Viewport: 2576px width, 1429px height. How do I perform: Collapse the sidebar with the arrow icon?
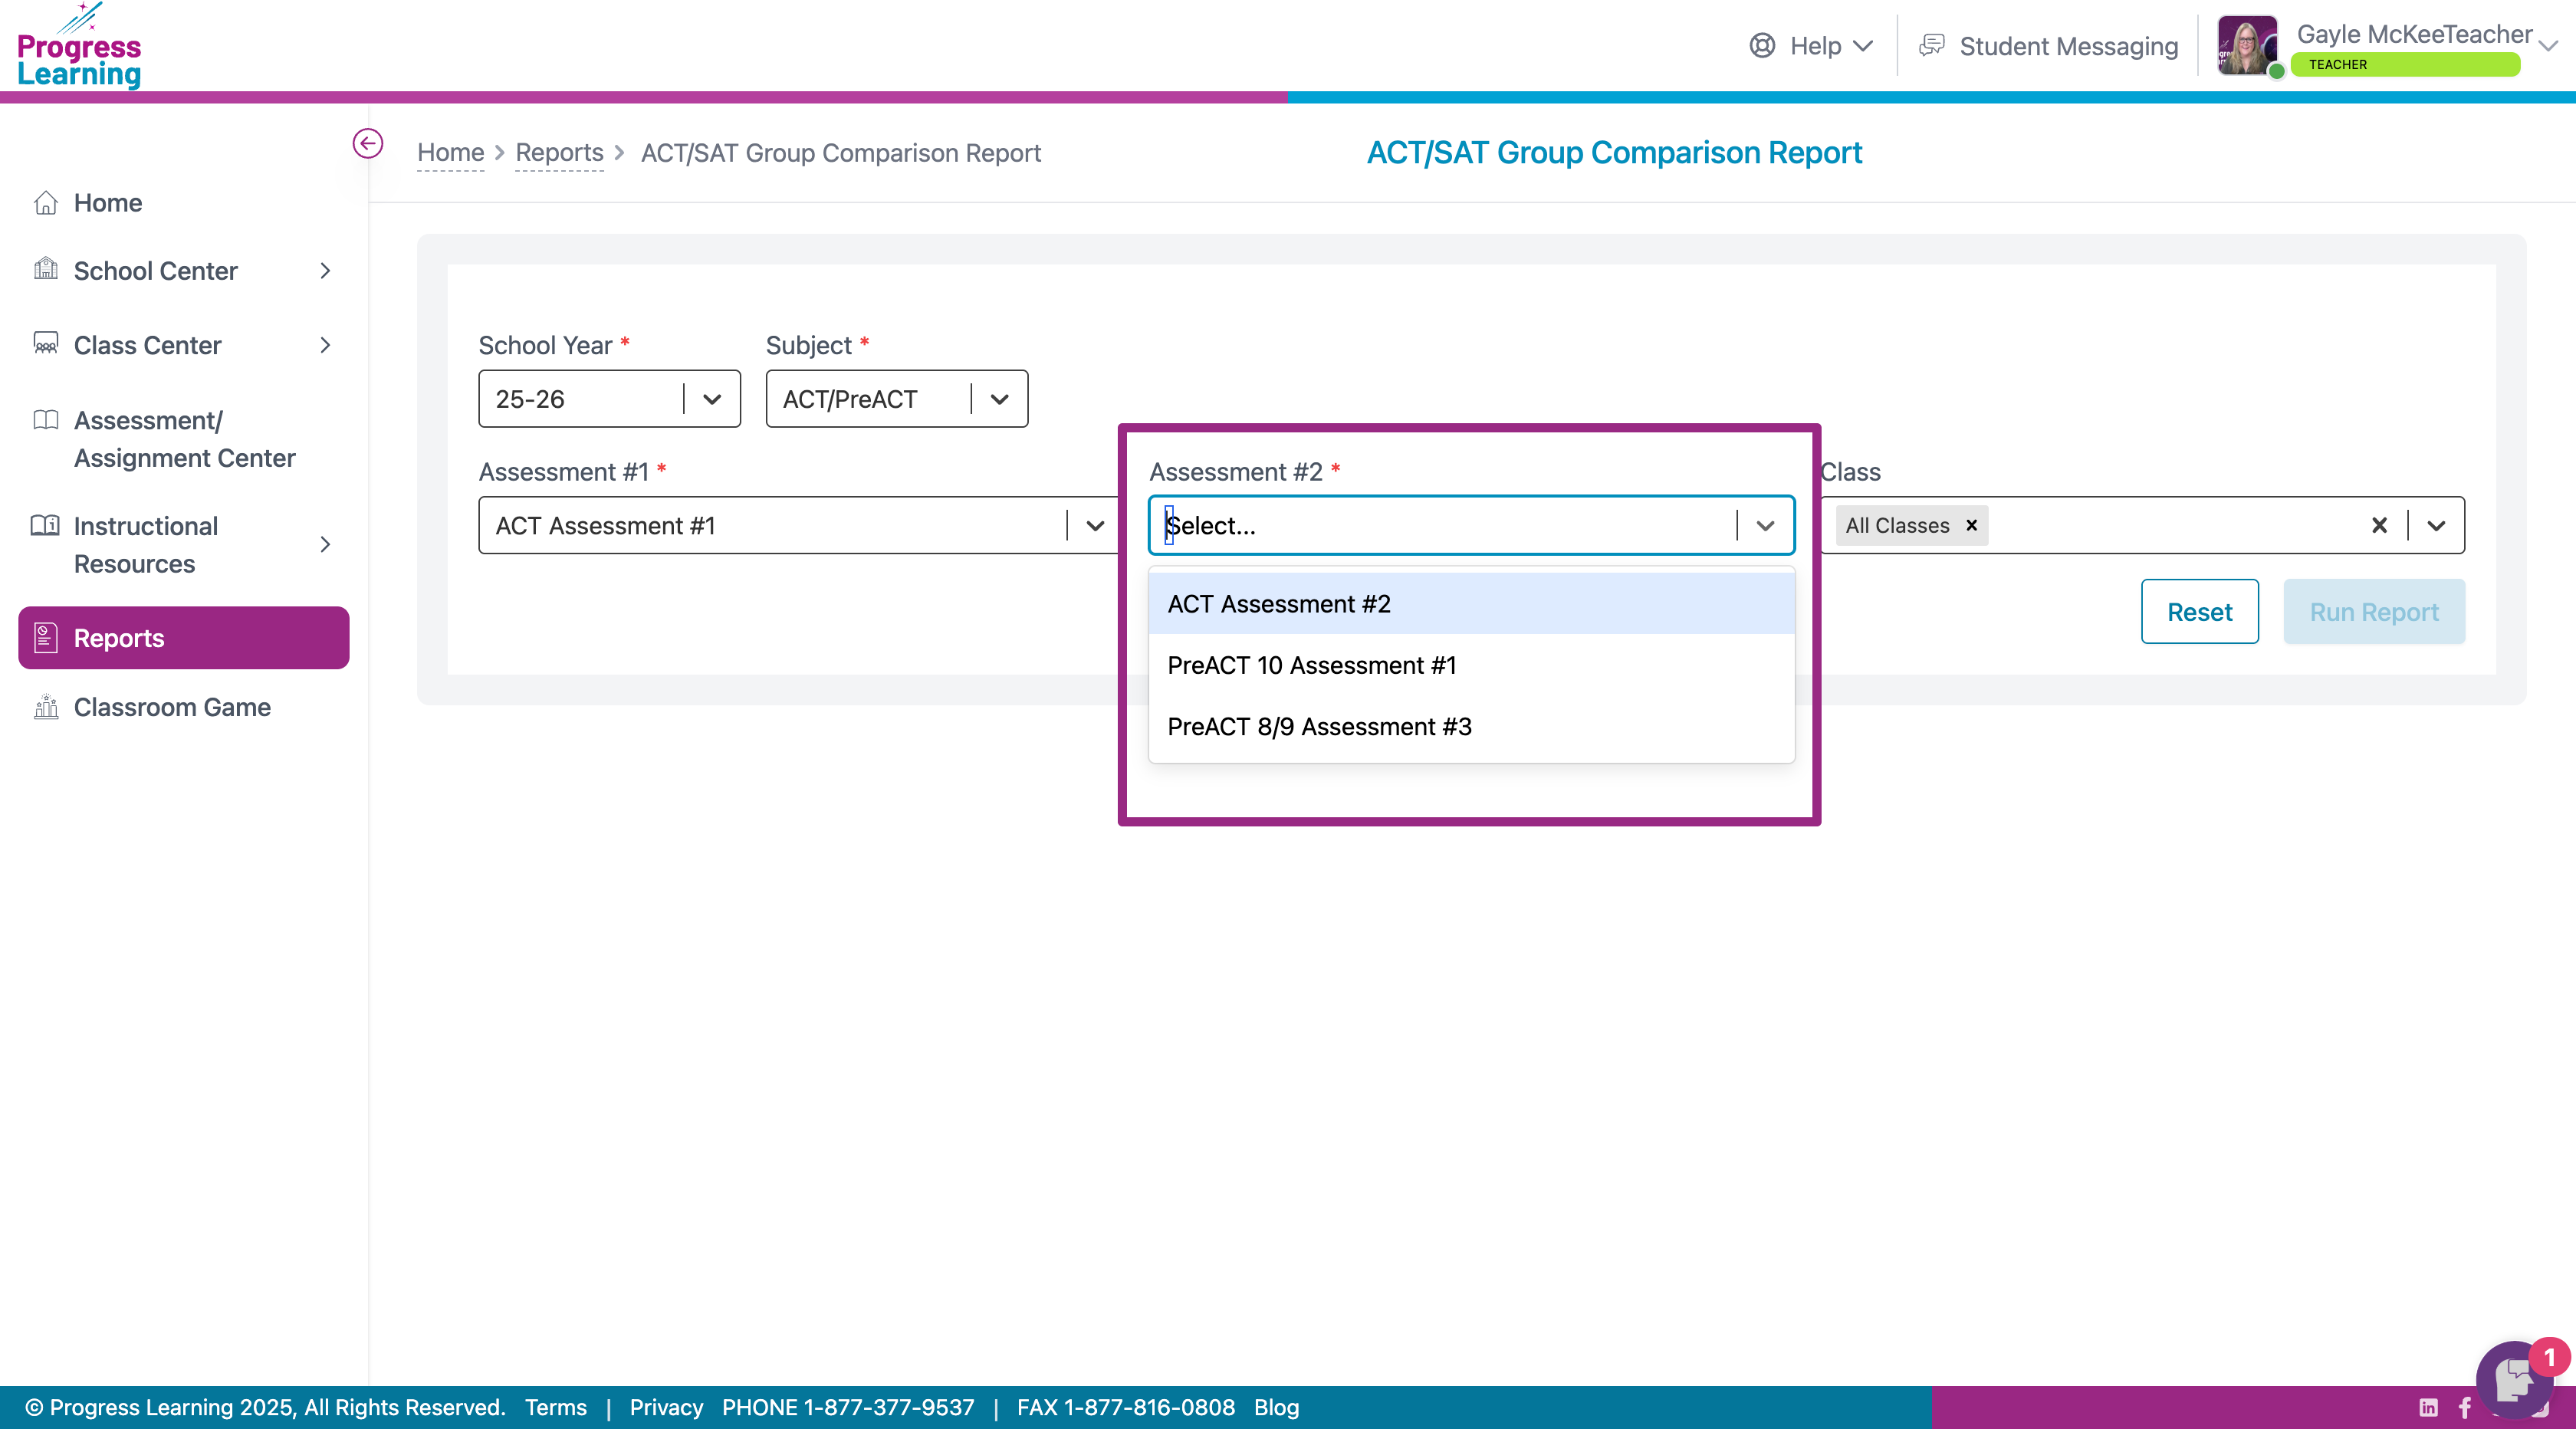[367, 144]
